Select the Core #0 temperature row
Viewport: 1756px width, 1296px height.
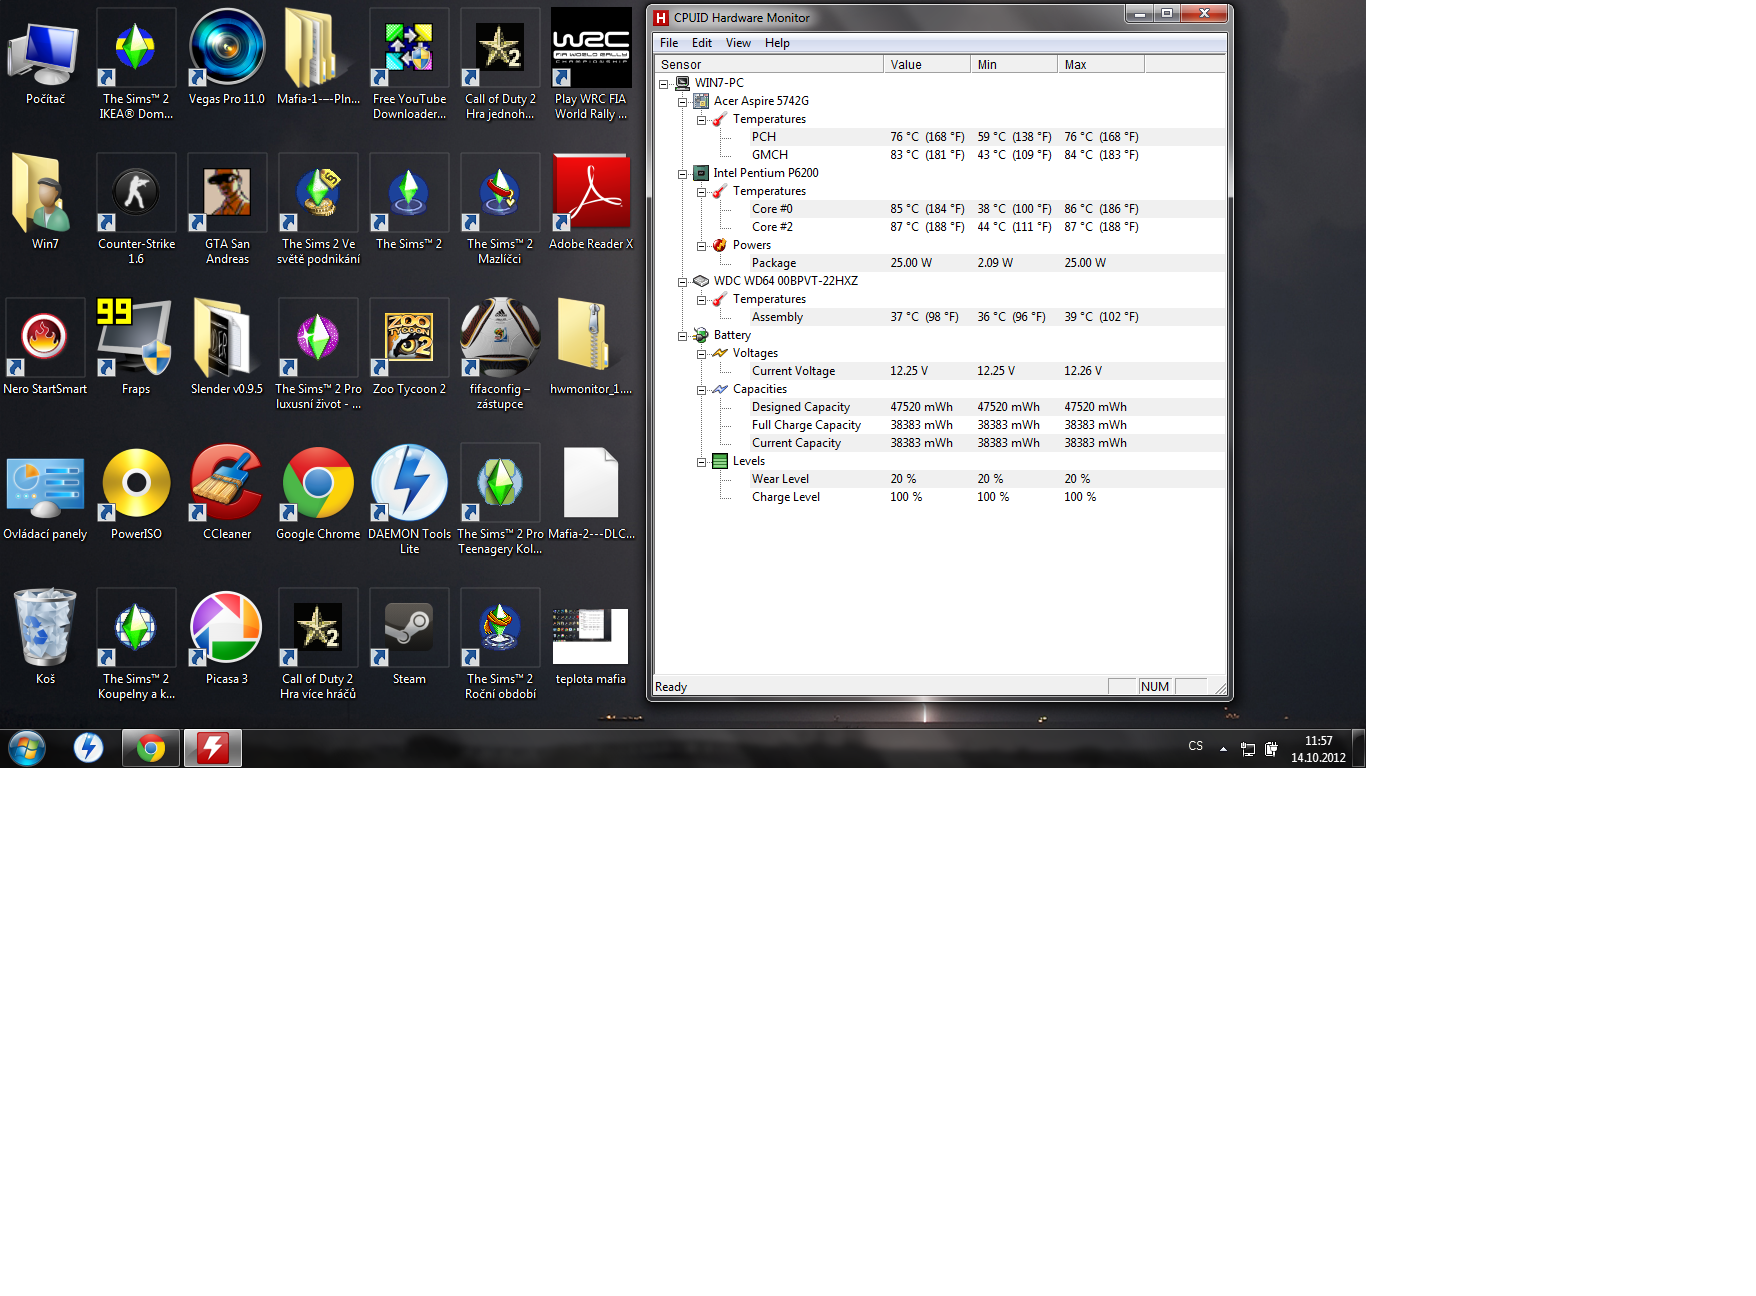(x=772, y=209)
